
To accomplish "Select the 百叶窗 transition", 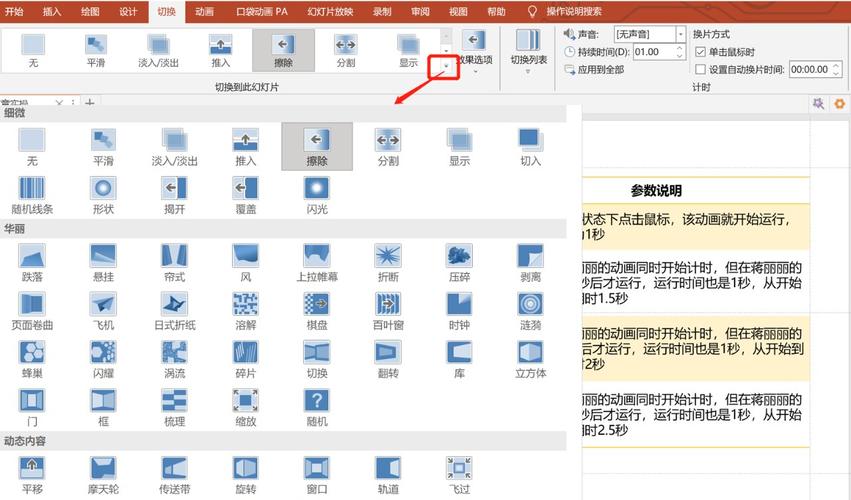I will click(388, 311).
